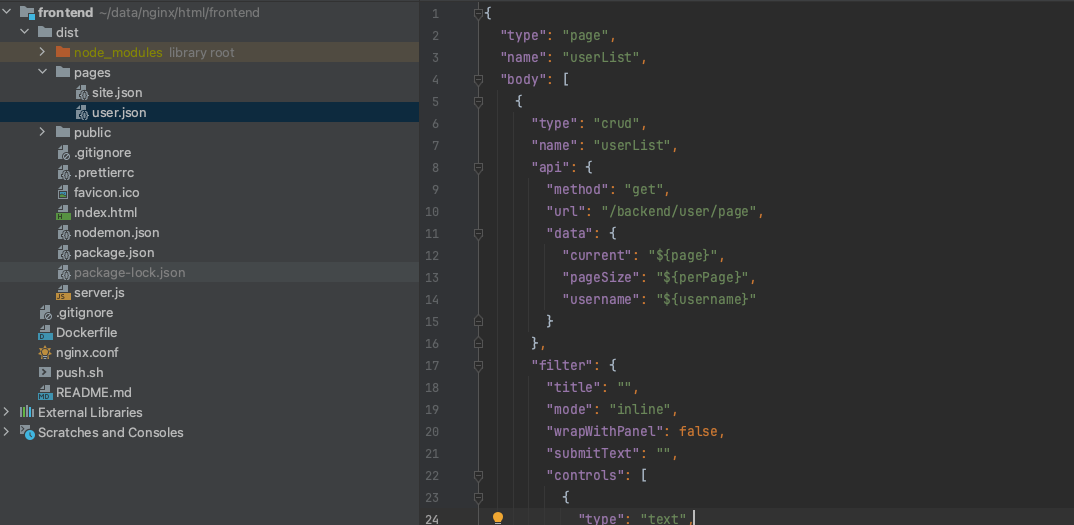
Task: Click the .gitignore icon above .prettierrc
Action: coord(64,152)
